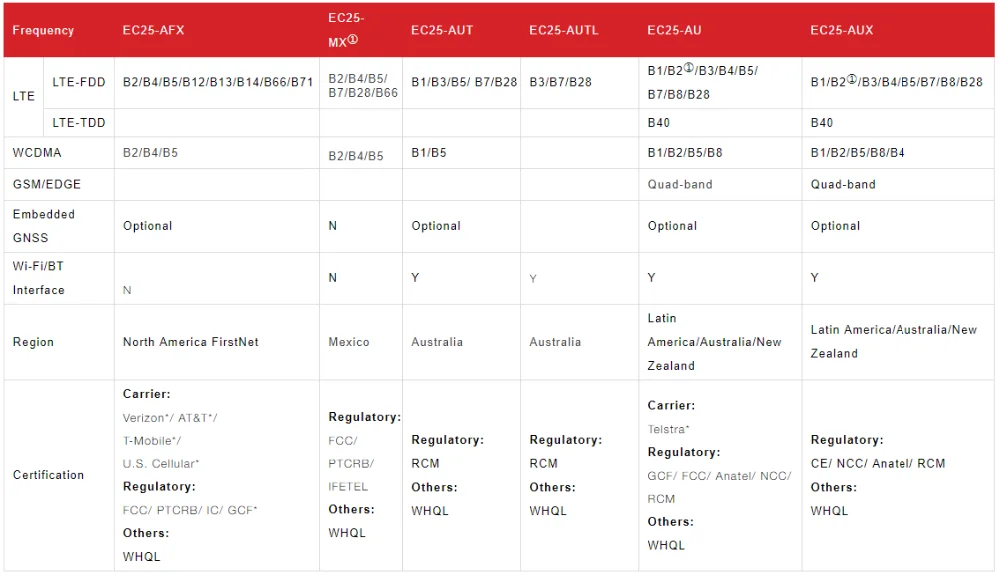Select the EC25-AUT column header
The image size is (1000, 575).
point(442,31)
